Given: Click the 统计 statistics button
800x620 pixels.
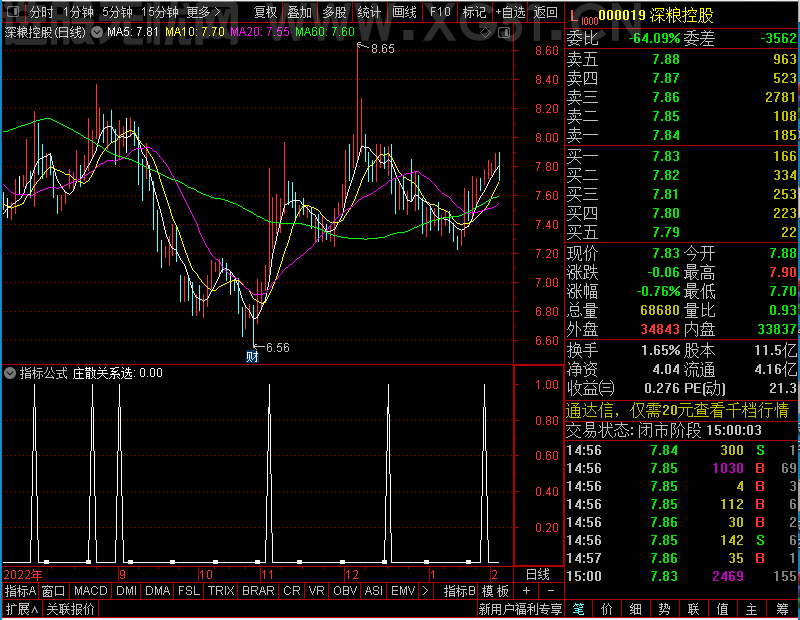Looking at the screenshot, I should tap(369, 11).
